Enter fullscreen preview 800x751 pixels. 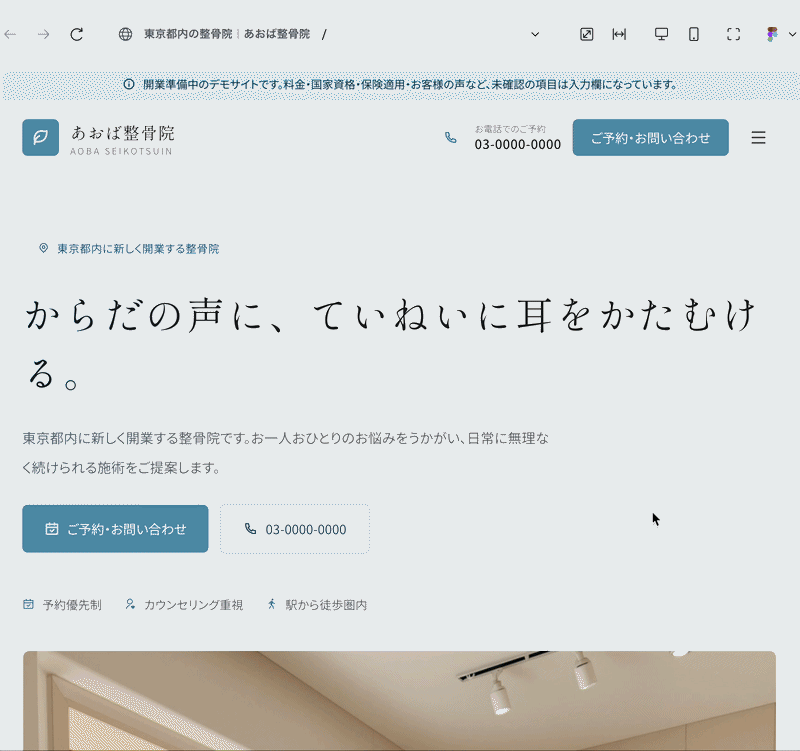point(734,34)
